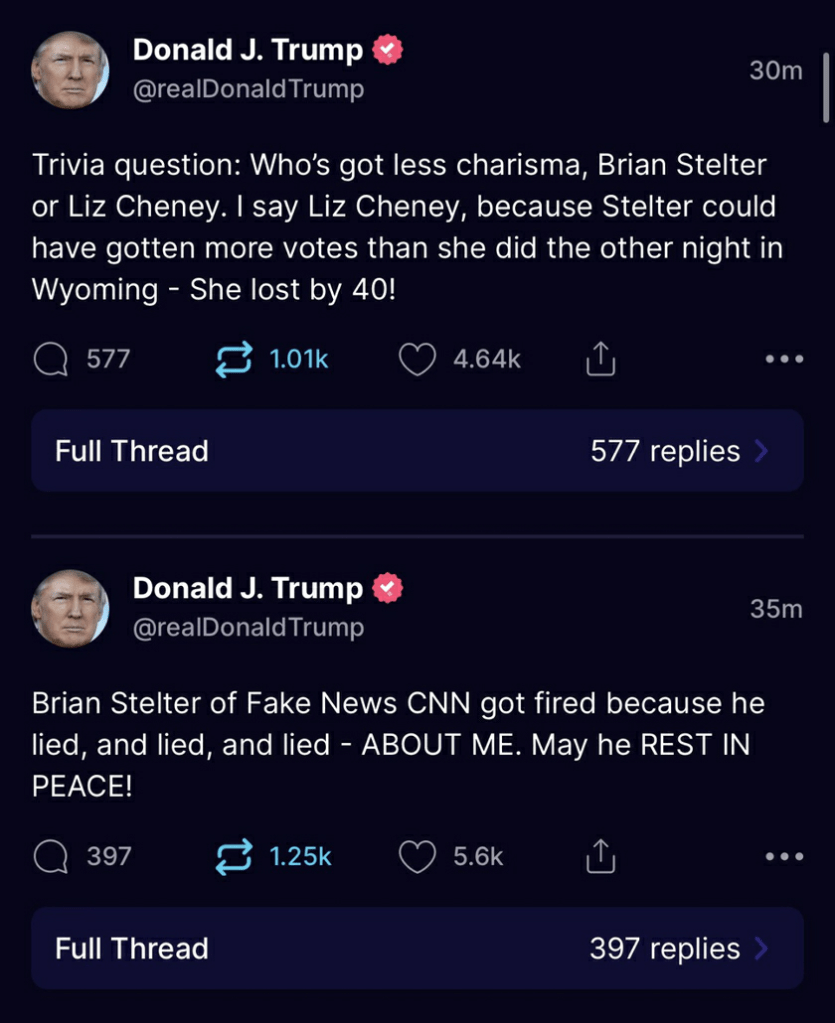Open more options on REST IN PEACE post
The width and height of the screenshot is (835, 1023).
point(784,857)
